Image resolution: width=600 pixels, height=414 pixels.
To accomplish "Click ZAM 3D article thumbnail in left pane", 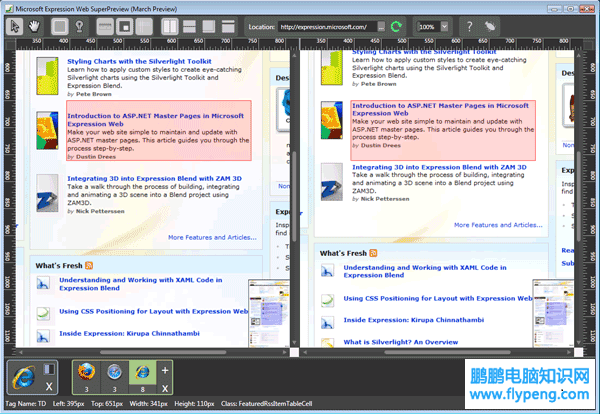I will pyautogui.click(x=47, y=193).
